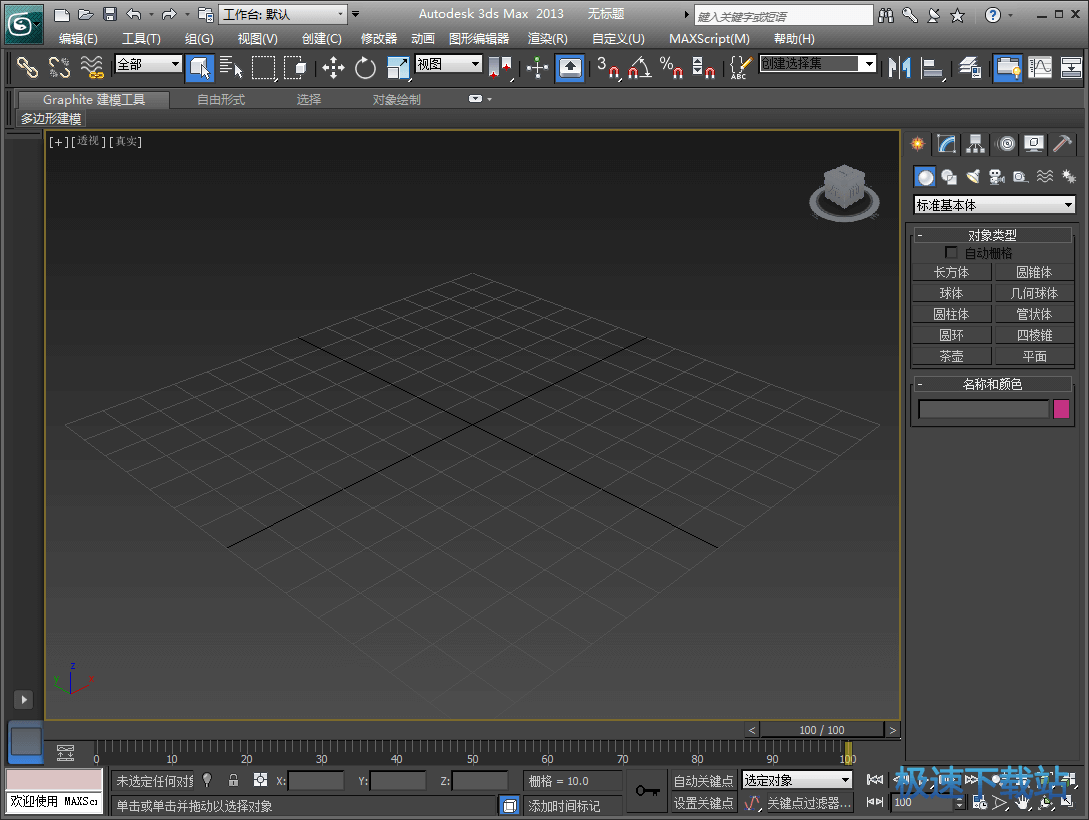Viewport: 1089px width, 820px height.
Task: Click the time slider right arrow
Action: pos(892,730)
